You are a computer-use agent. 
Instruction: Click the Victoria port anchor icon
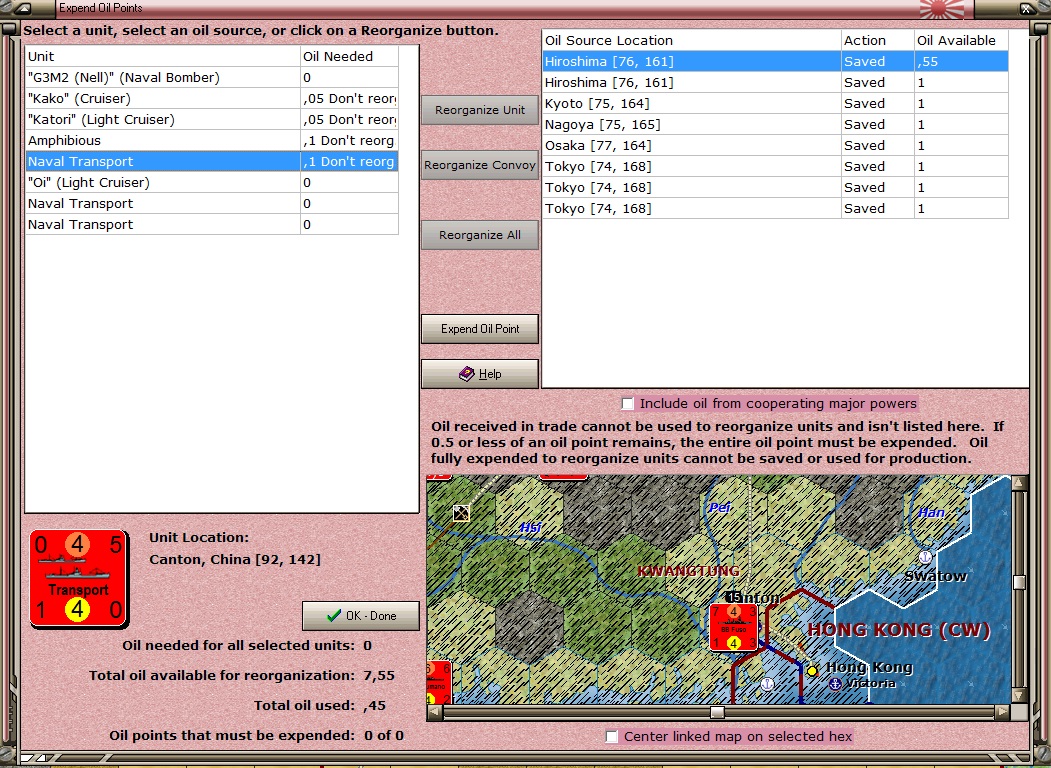835,684
